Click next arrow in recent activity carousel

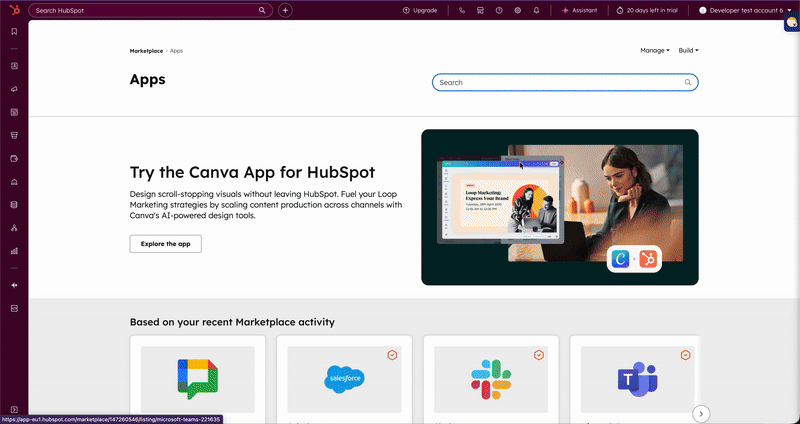(701, 414)
